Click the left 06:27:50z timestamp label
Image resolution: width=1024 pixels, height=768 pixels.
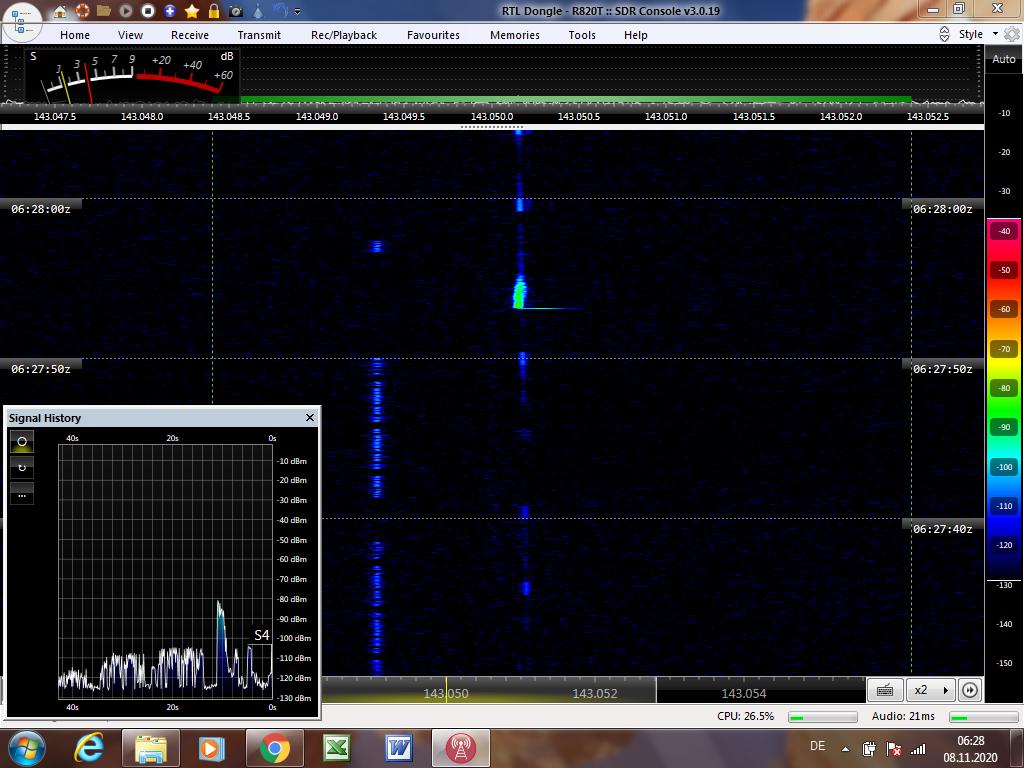(40, 369)
